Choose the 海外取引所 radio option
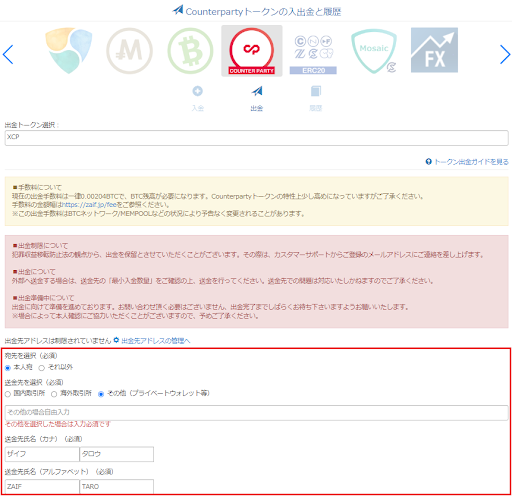 pyautogui.click(x=54, y=394)
